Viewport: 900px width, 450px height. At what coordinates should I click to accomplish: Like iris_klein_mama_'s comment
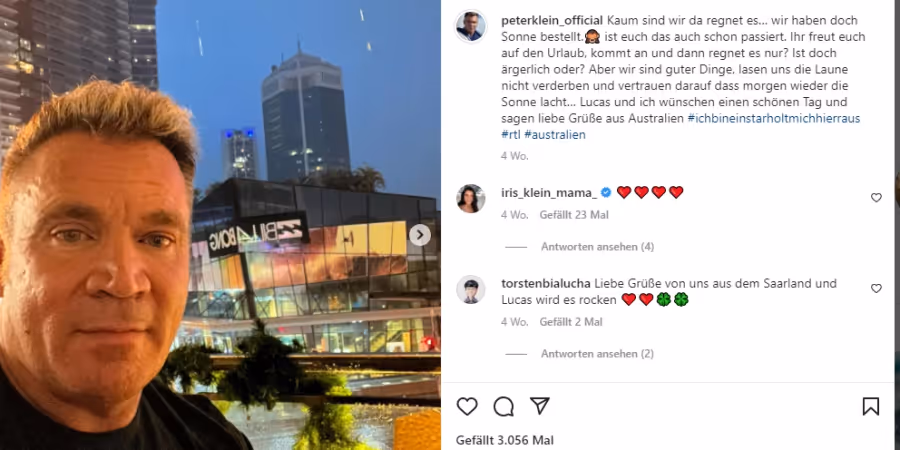click(876, 197)
